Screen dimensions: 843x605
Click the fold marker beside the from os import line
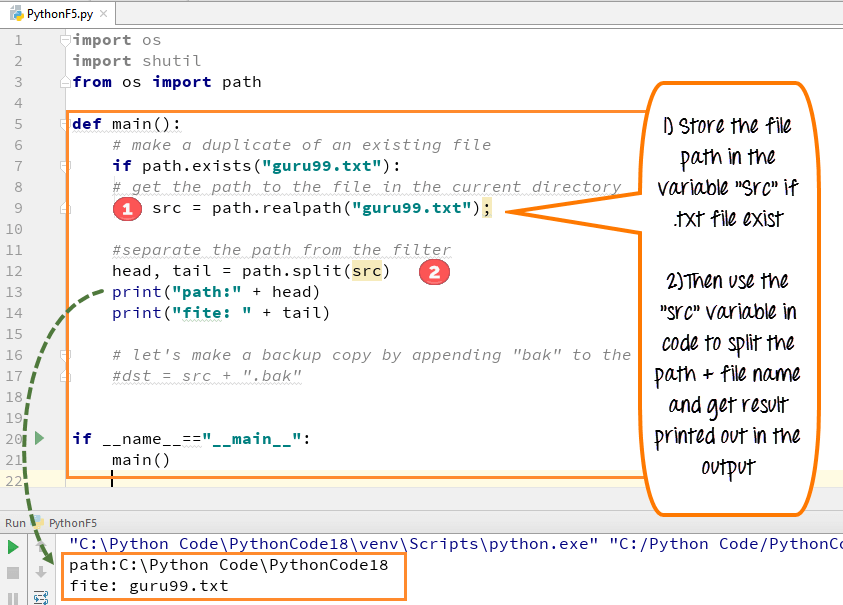[x=66, y=81]
